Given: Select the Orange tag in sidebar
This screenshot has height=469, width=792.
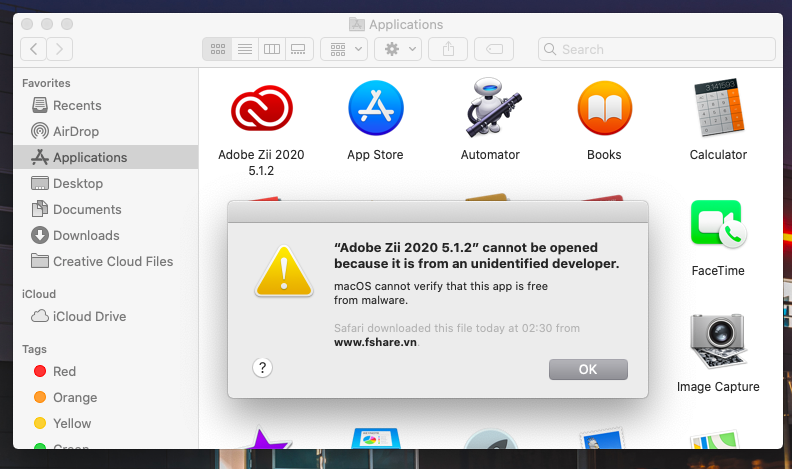Looking at the screenshot, I should tap(106, 397).
